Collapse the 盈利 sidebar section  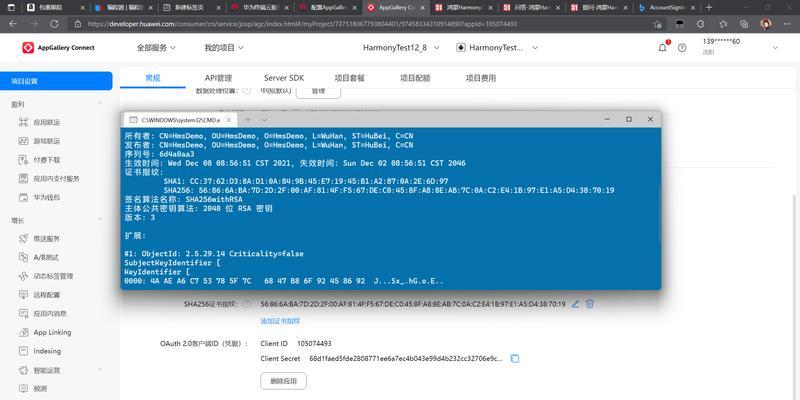coord(99,104)
